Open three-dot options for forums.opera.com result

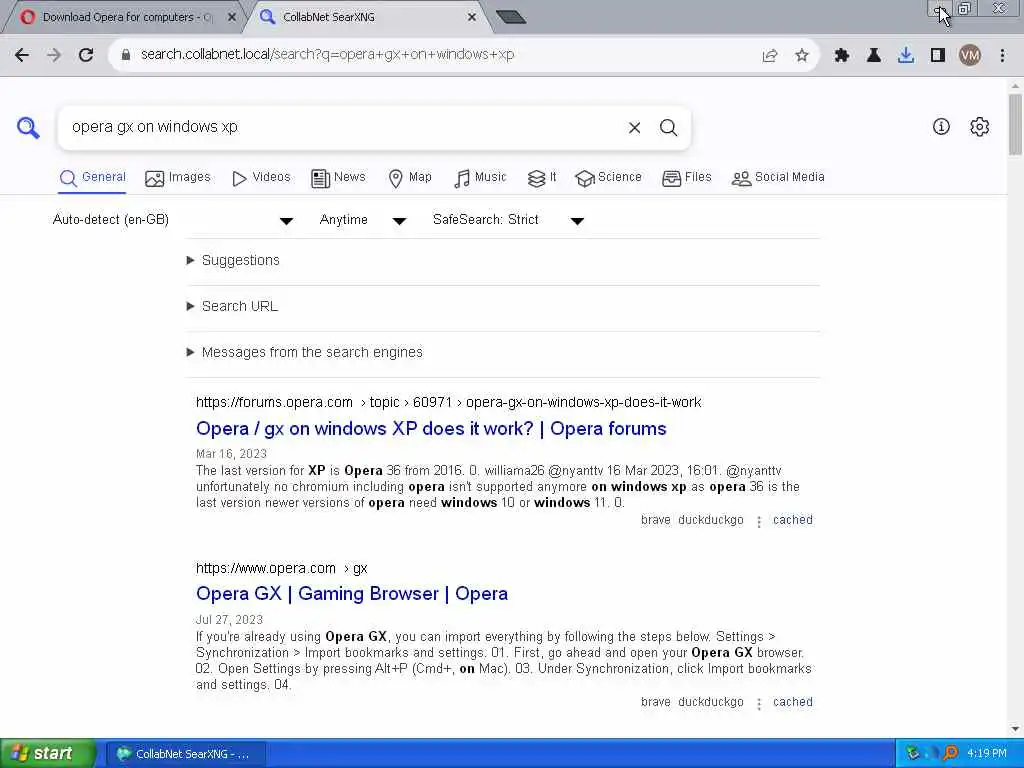(759, 521)
